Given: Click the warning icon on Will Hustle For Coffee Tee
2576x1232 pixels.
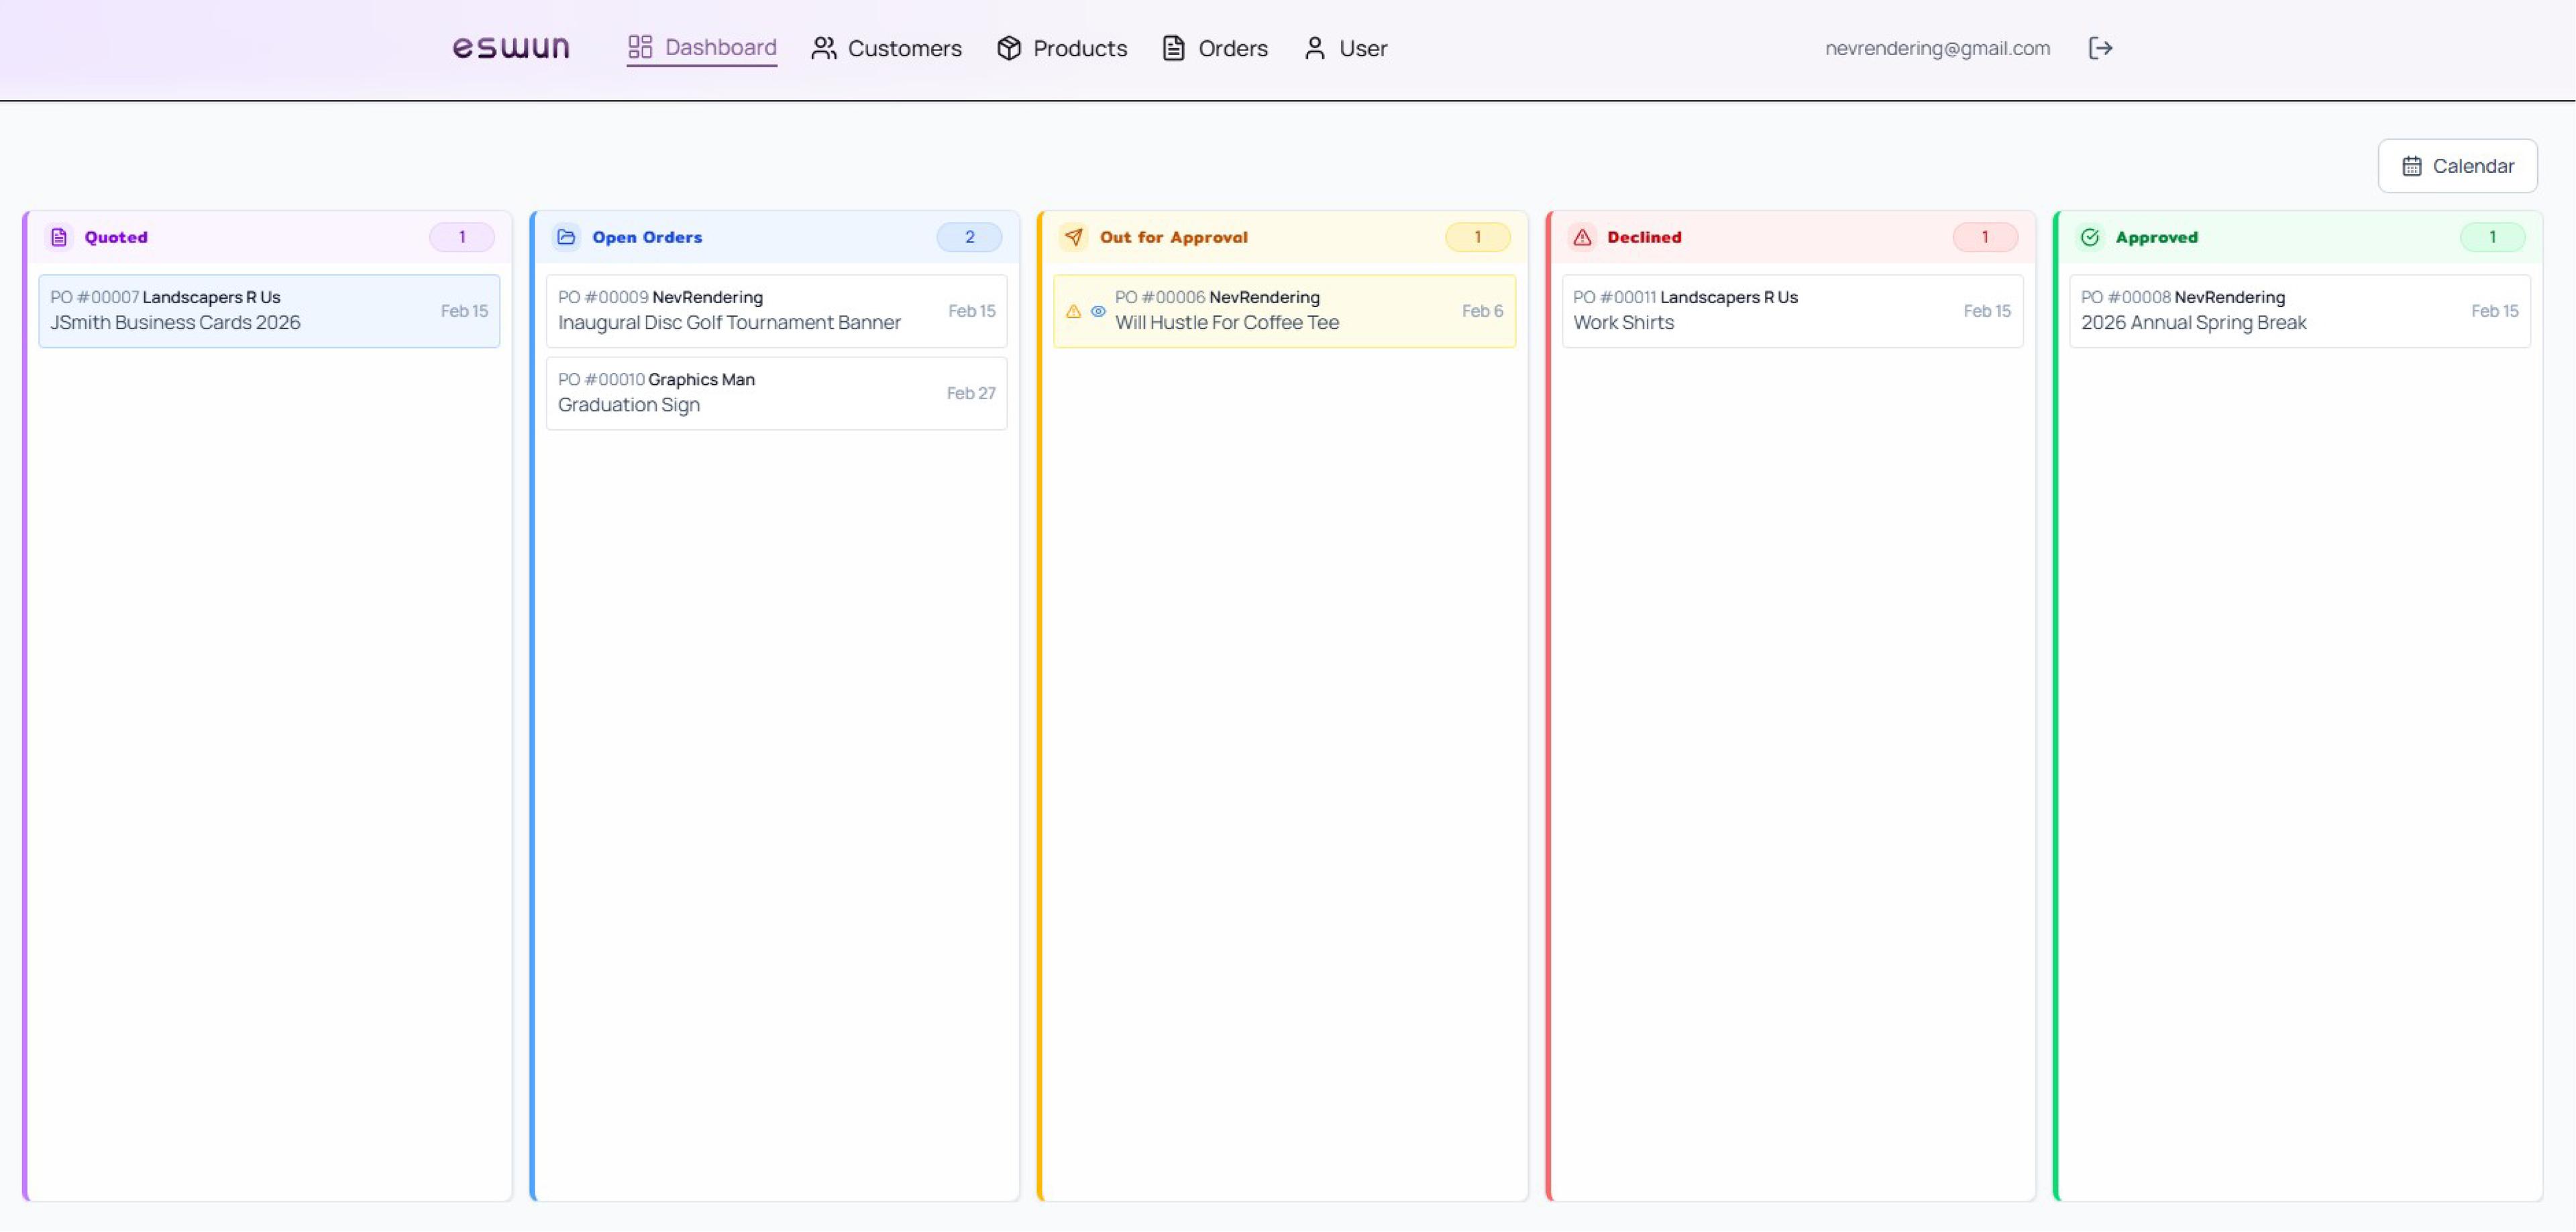Looking at the screenshot, I should (x=1073, y=311).
